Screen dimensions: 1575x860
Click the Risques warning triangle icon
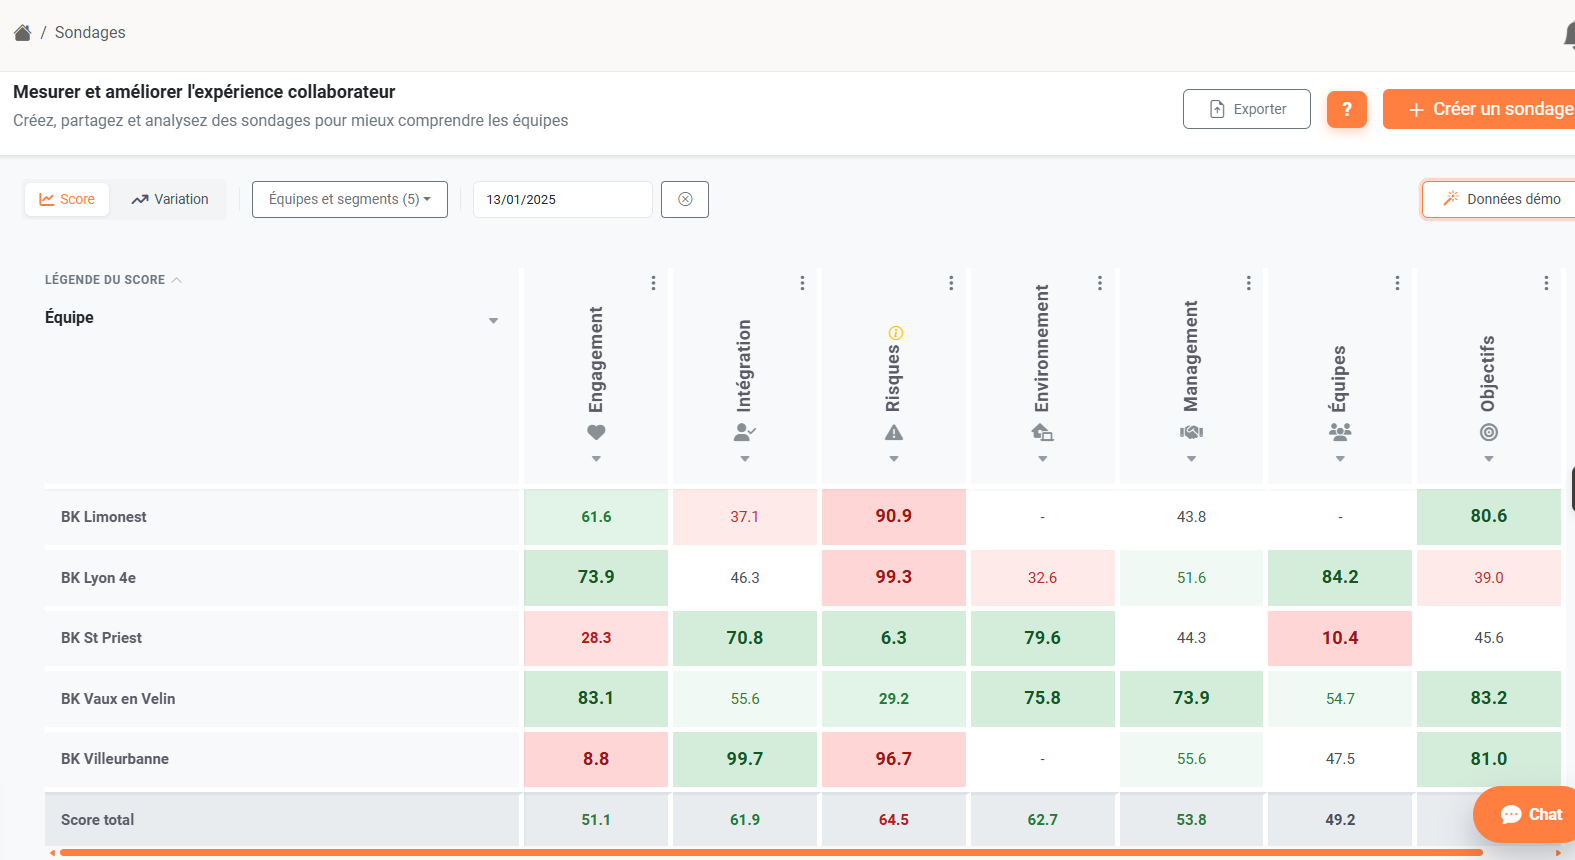pos(894,432)
